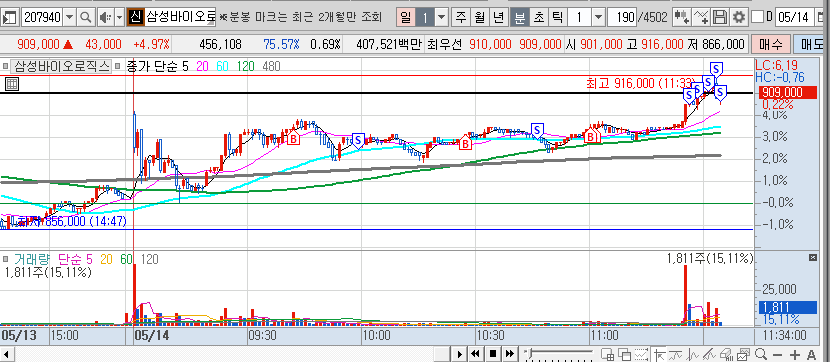Viewport: 830px width, 362px height.
Task: Open the data grid icon under chart title
Action: point(11,84)
